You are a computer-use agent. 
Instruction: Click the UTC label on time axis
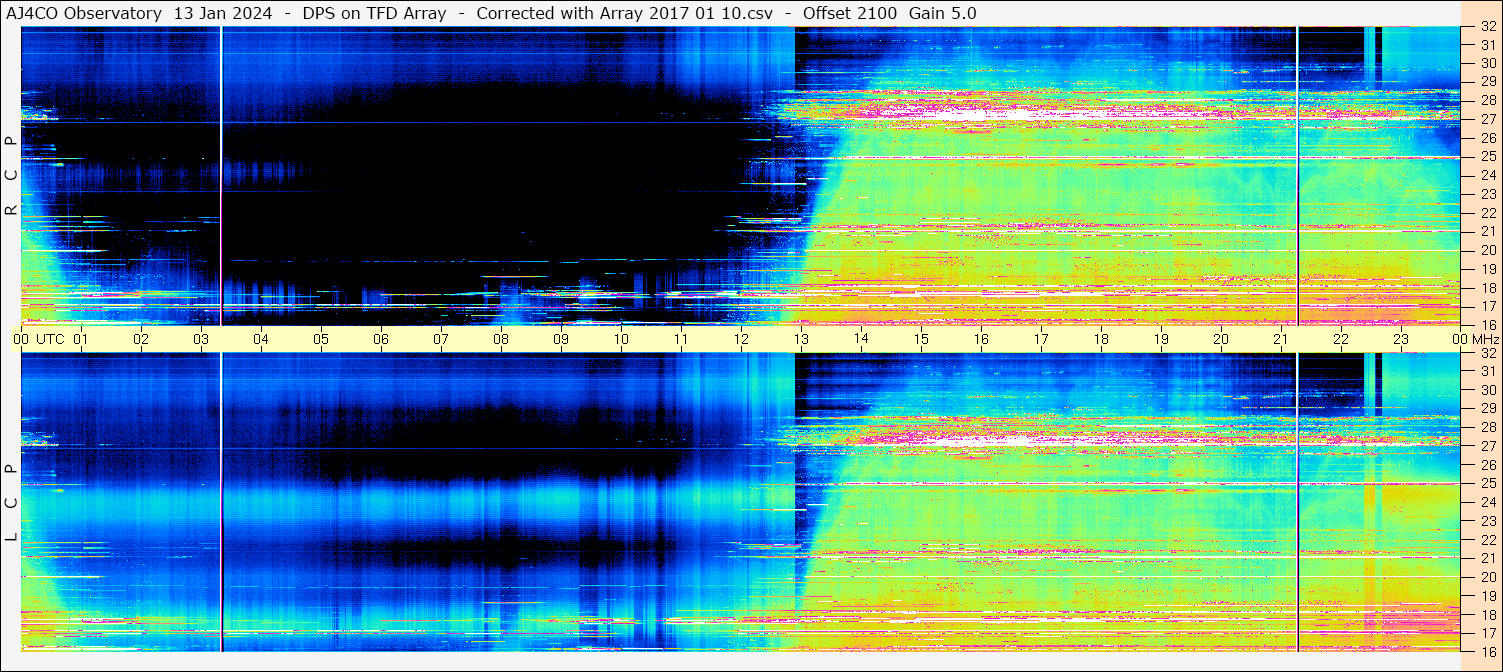point(50,339)
